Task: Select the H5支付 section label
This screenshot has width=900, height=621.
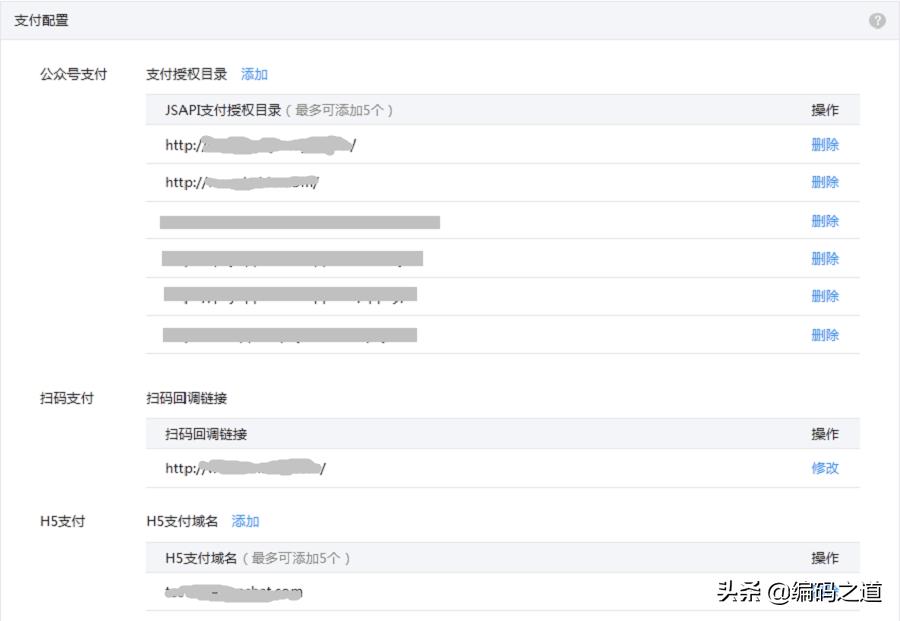Action: click(x=64, y=521)
